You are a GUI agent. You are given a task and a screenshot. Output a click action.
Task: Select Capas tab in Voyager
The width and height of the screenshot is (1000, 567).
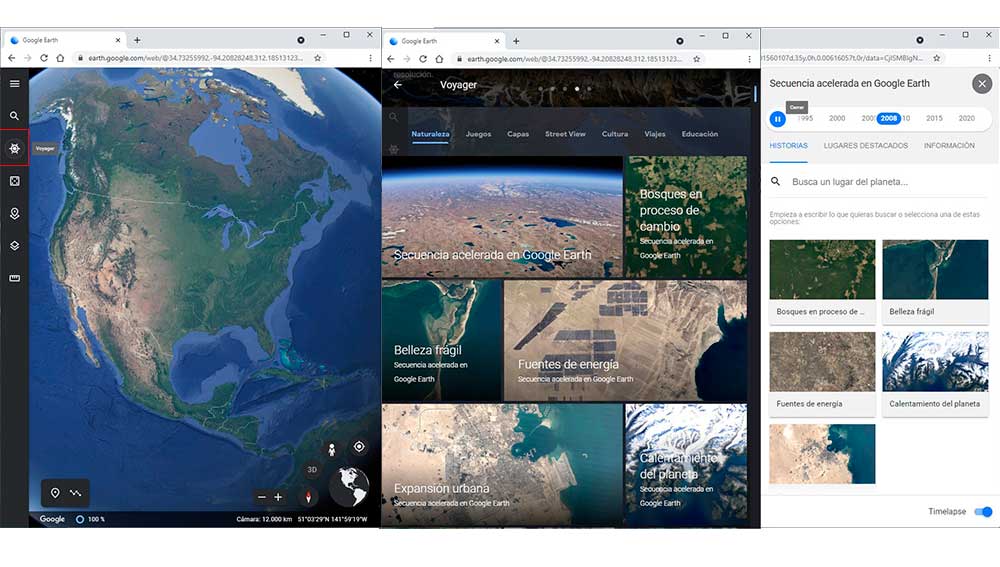(518, 134)
